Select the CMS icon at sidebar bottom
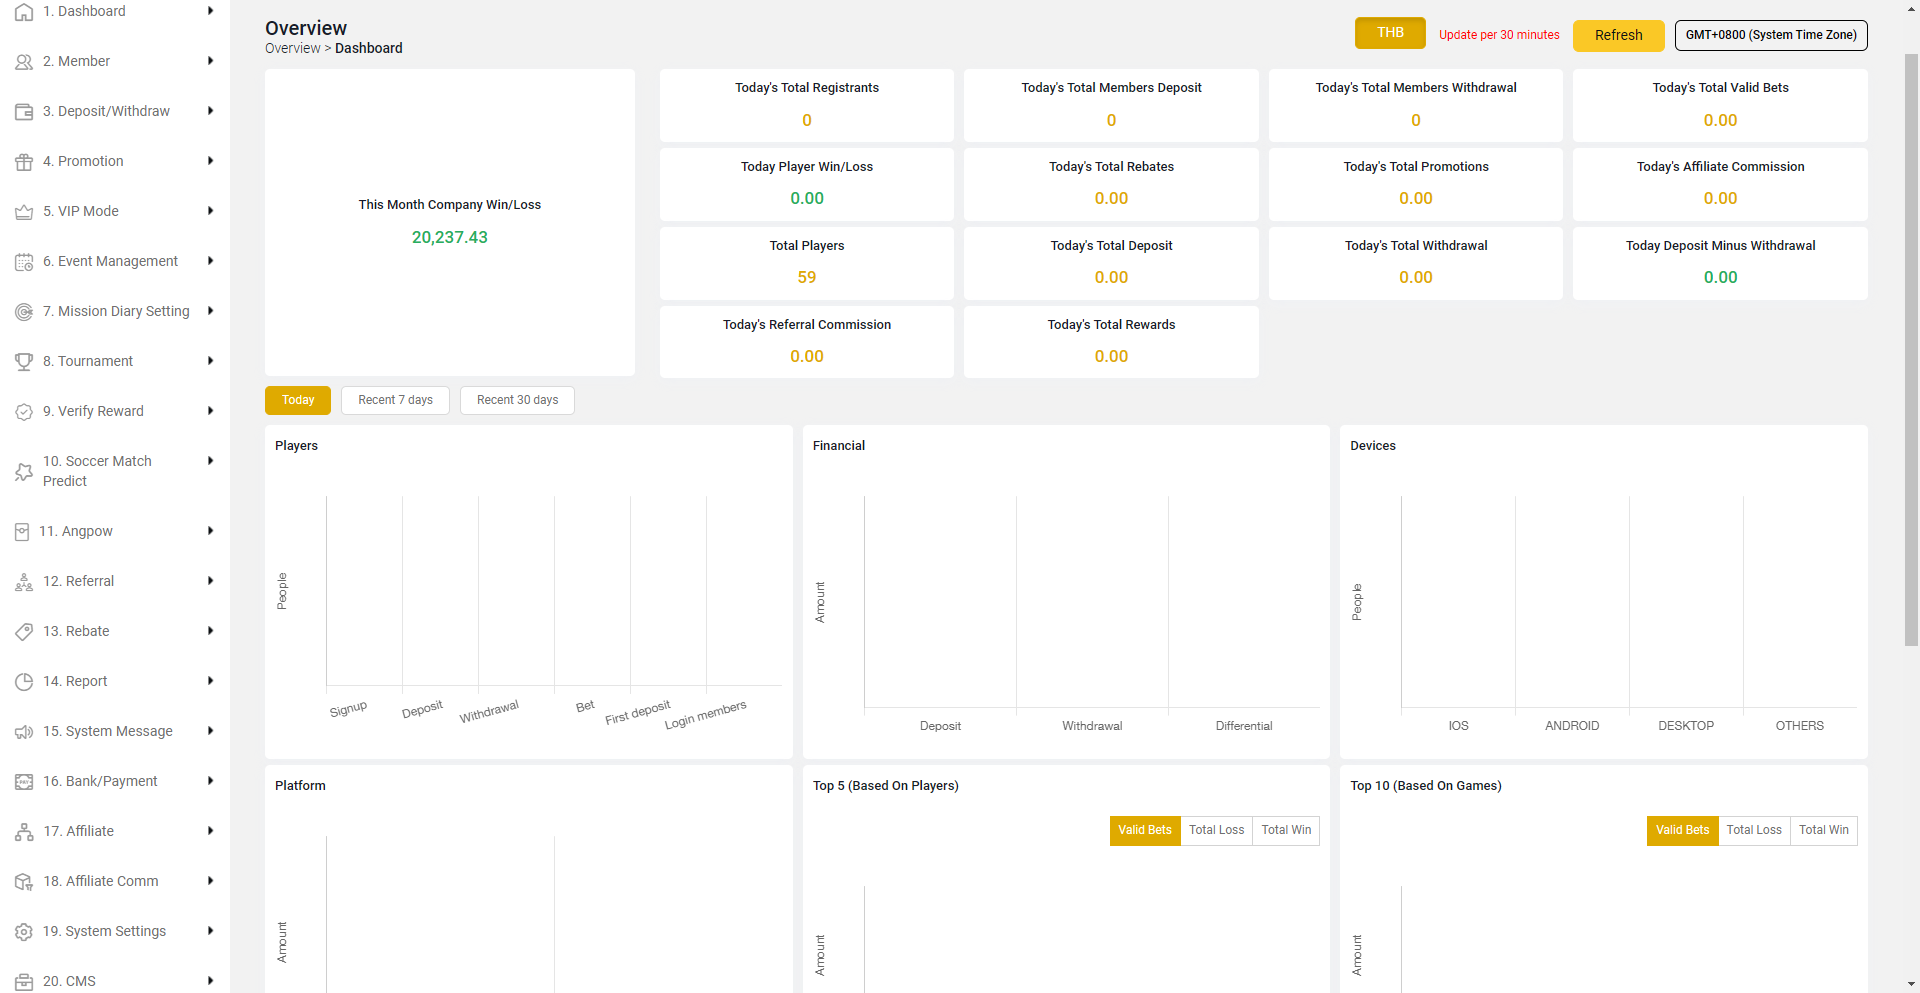Image resolution: width=1920 pixels, height=993 pixels. [x=24, y=981]
